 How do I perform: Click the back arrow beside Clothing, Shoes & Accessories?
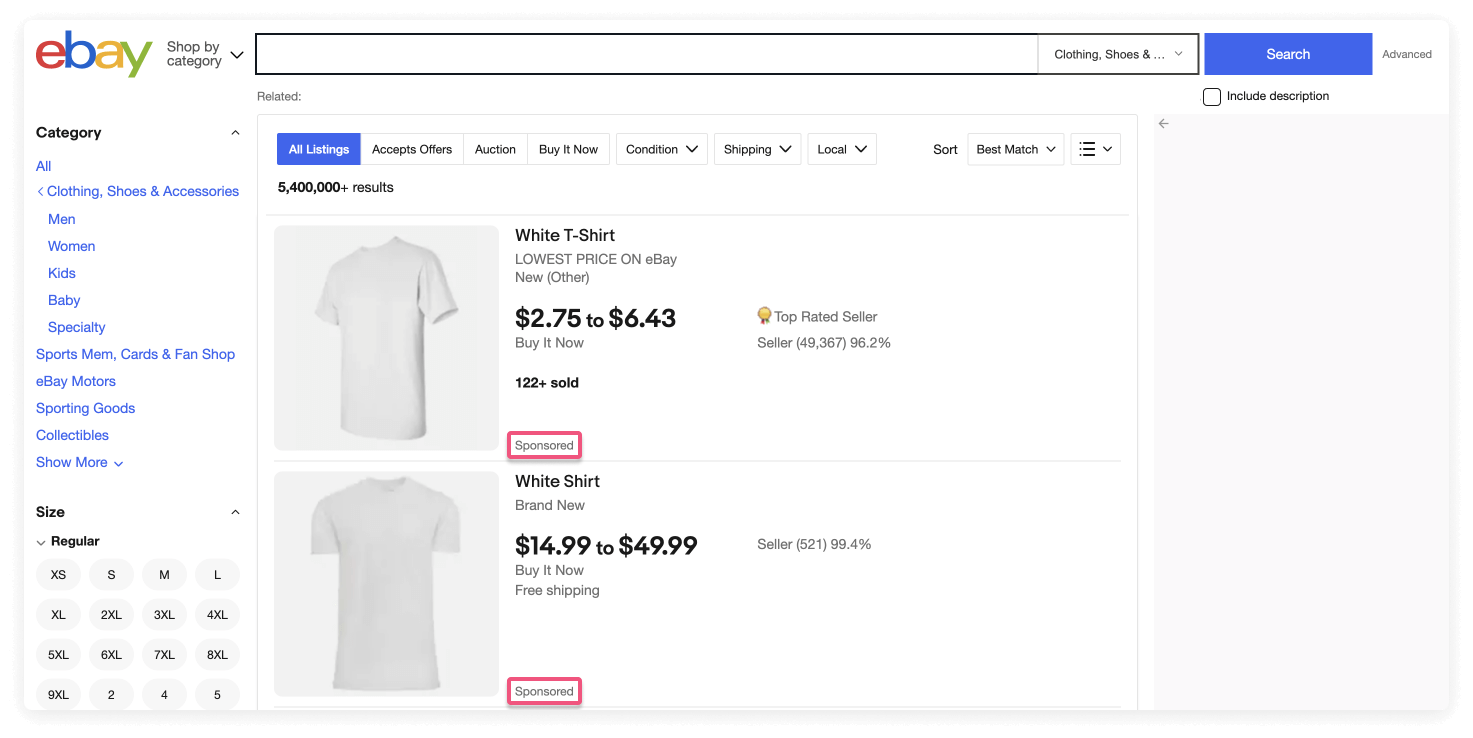point(42,190)
